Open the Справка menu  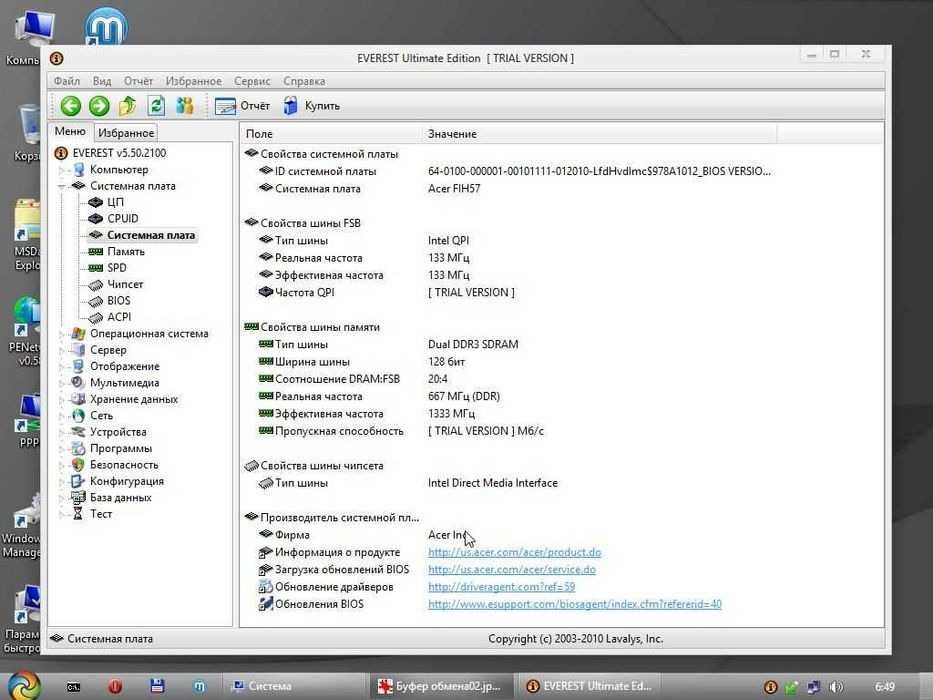pos(304,81)
